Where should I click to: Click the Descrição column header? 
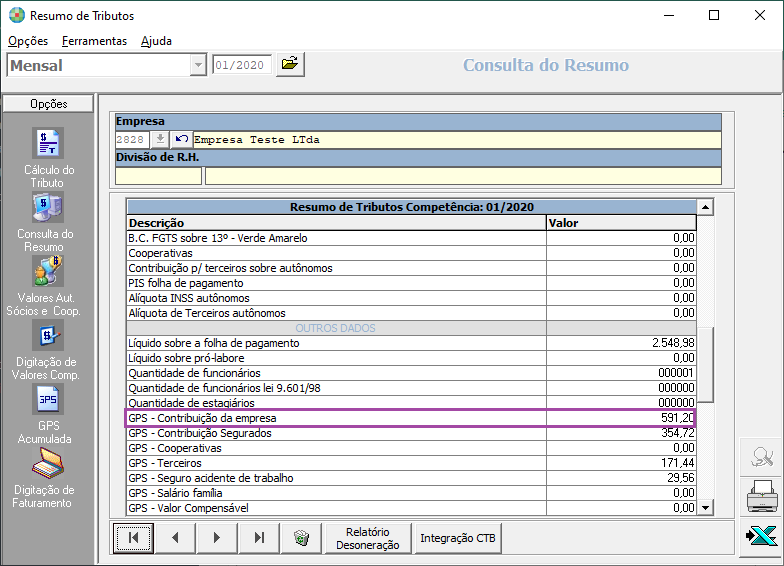336,223
